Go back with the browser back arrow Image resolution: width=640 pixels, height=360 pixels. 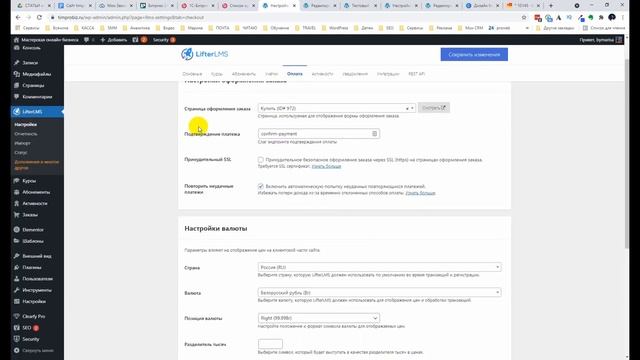tap(18, 18)
